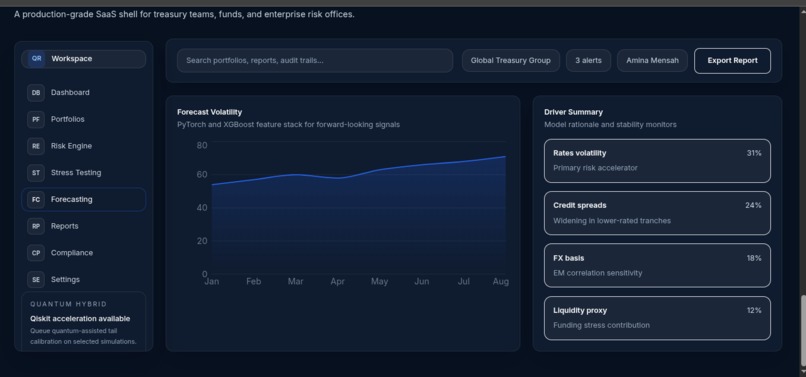The height and width of the screenshot is (377, 806).
Task: Go to the Compliance section
Action: click(x=84, y=253)
